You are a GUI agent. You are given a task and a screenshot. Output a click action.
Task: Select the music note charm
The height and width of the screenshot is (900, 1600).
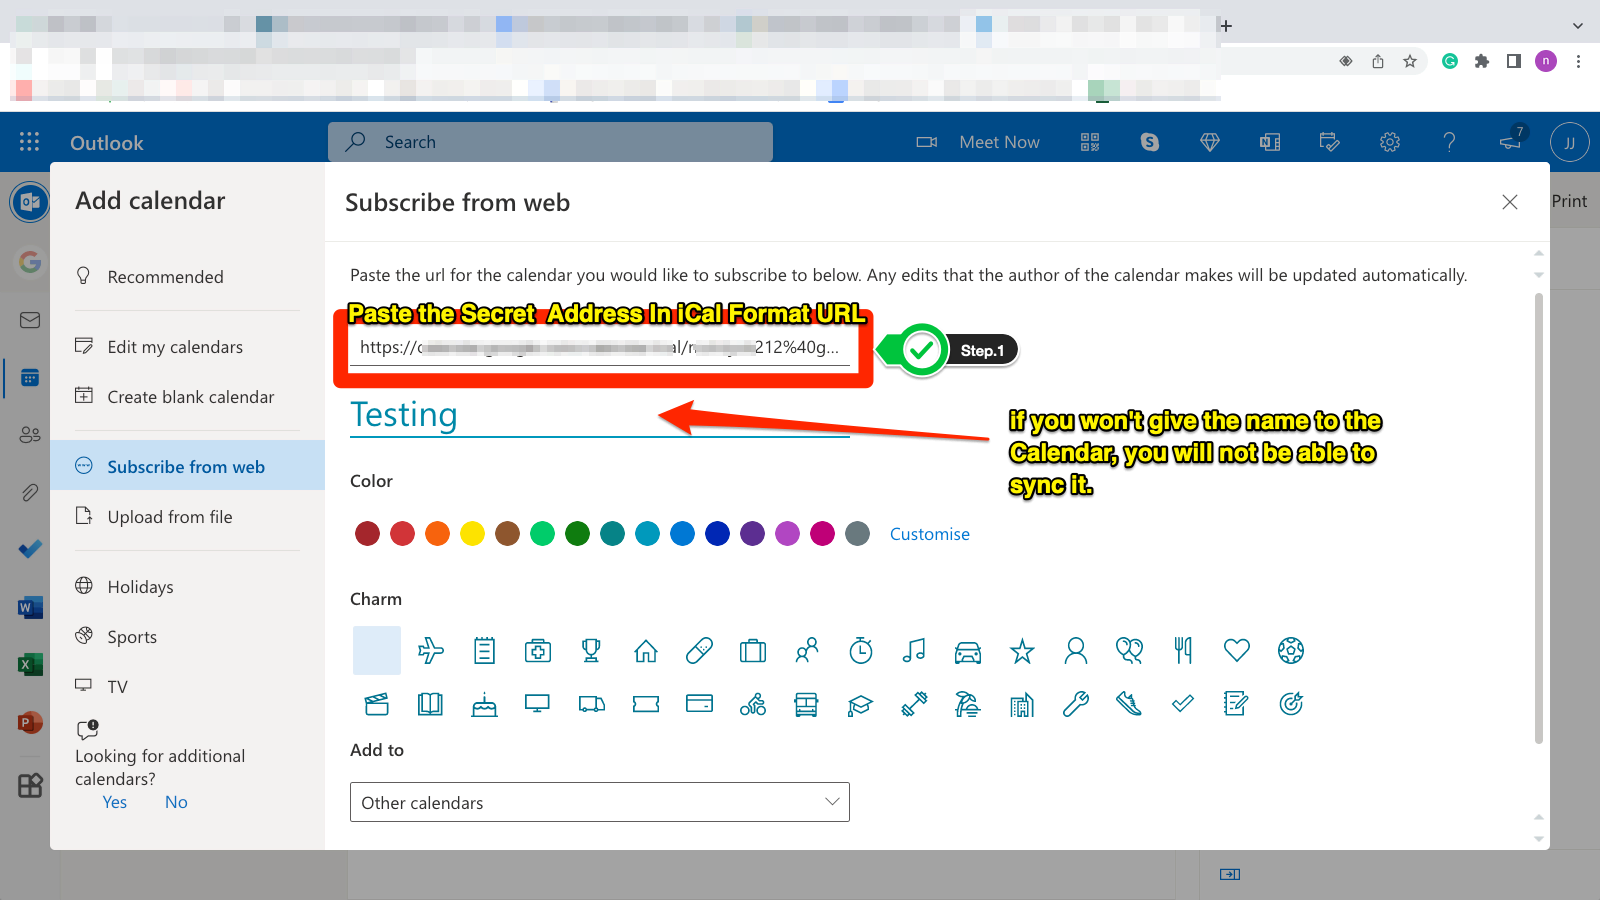pos(915,650)
